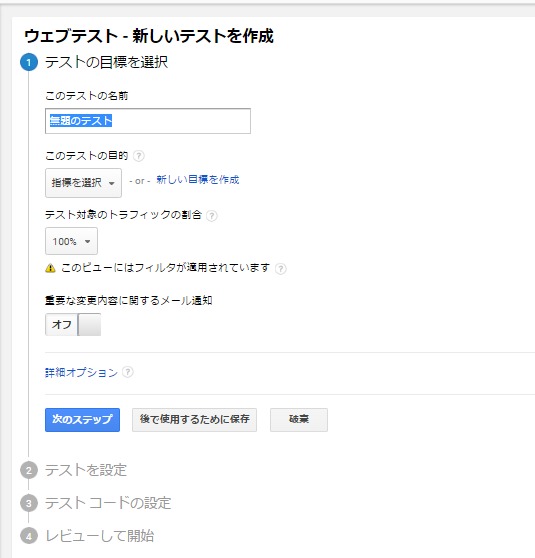Click the step 2 grey circle icon

click(29, 470)
